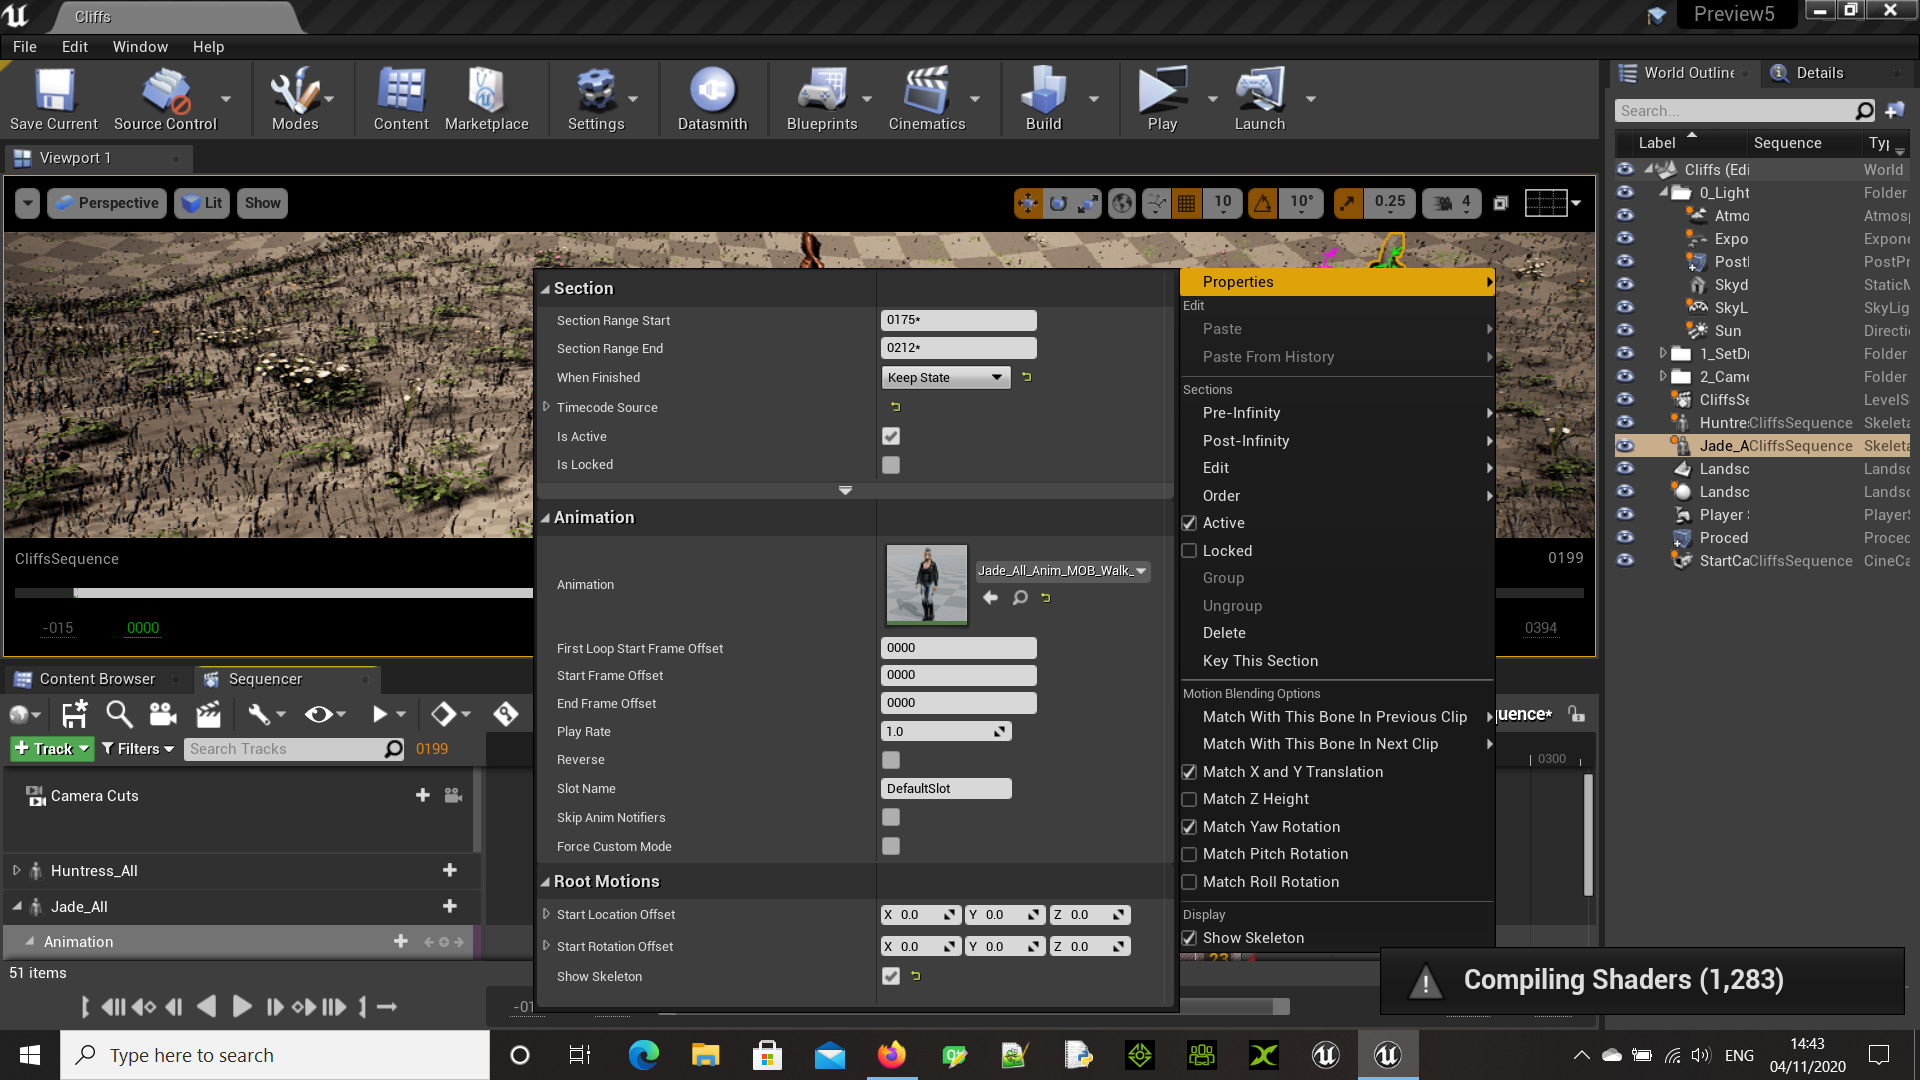
Task: Click the Build toolbar icon
Action: pos(1043,99)
